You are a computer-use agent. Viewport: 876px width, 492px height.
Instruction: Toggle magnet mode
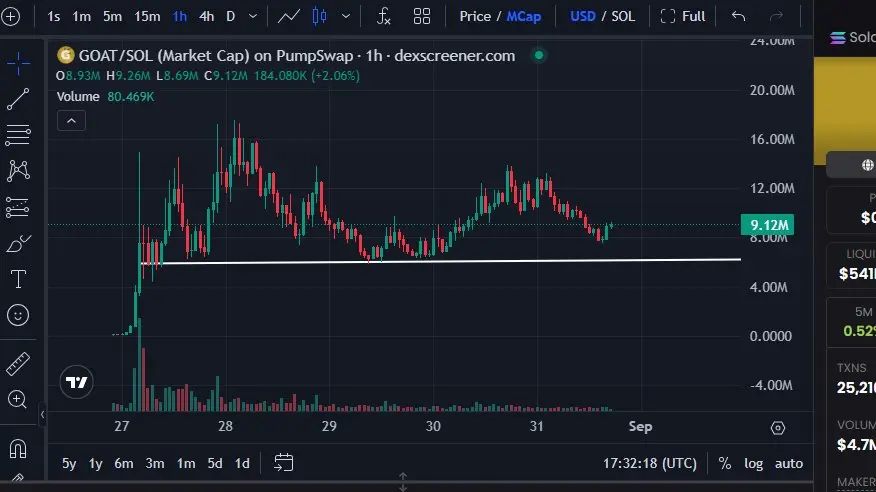[18, 449]
